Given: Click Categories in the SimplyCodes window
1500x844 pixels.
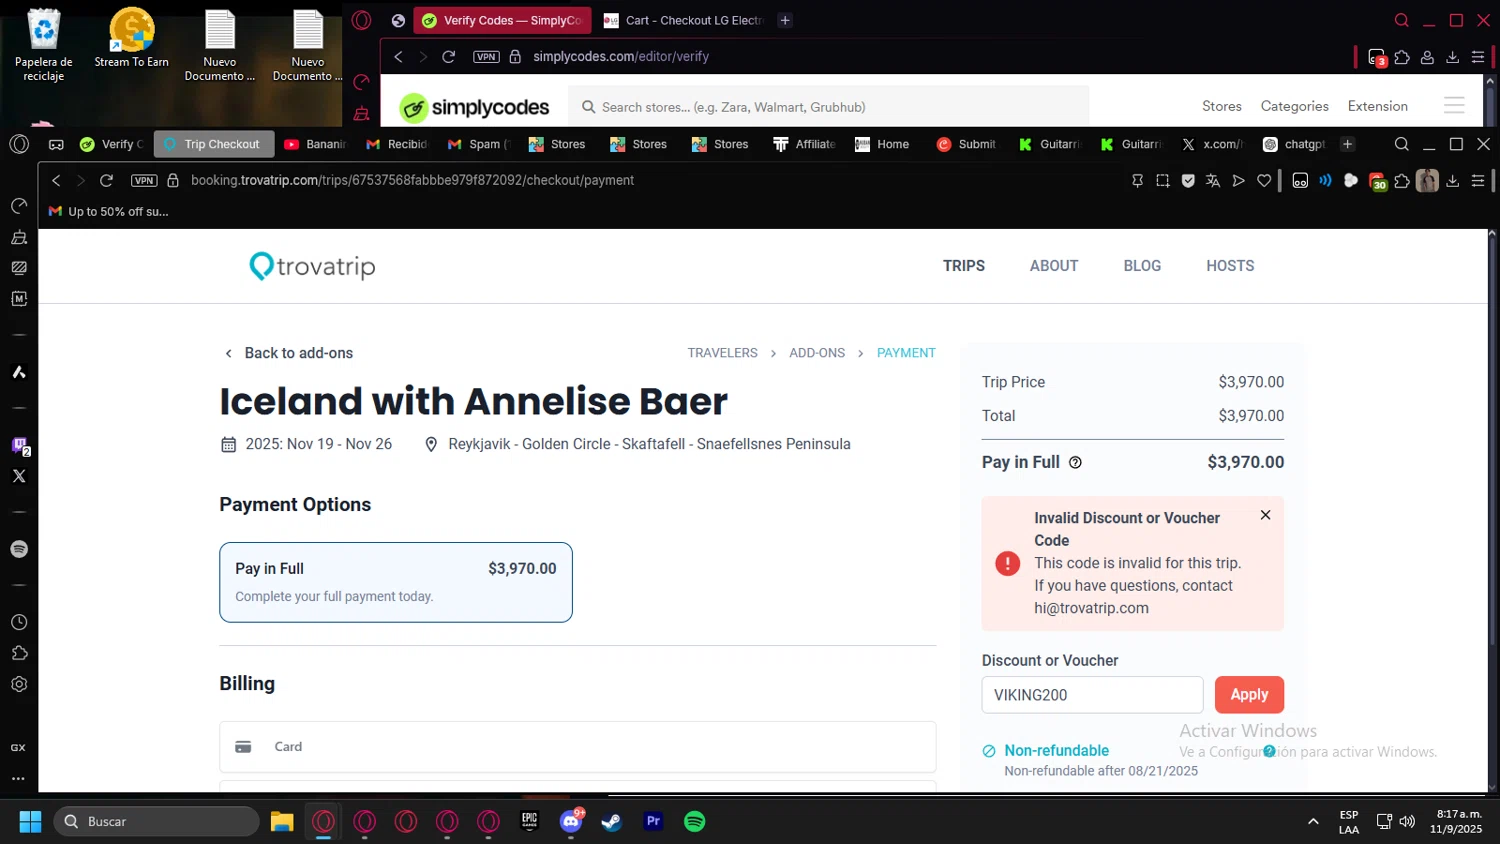Looking at the screenshot, I should [1294, 106].
